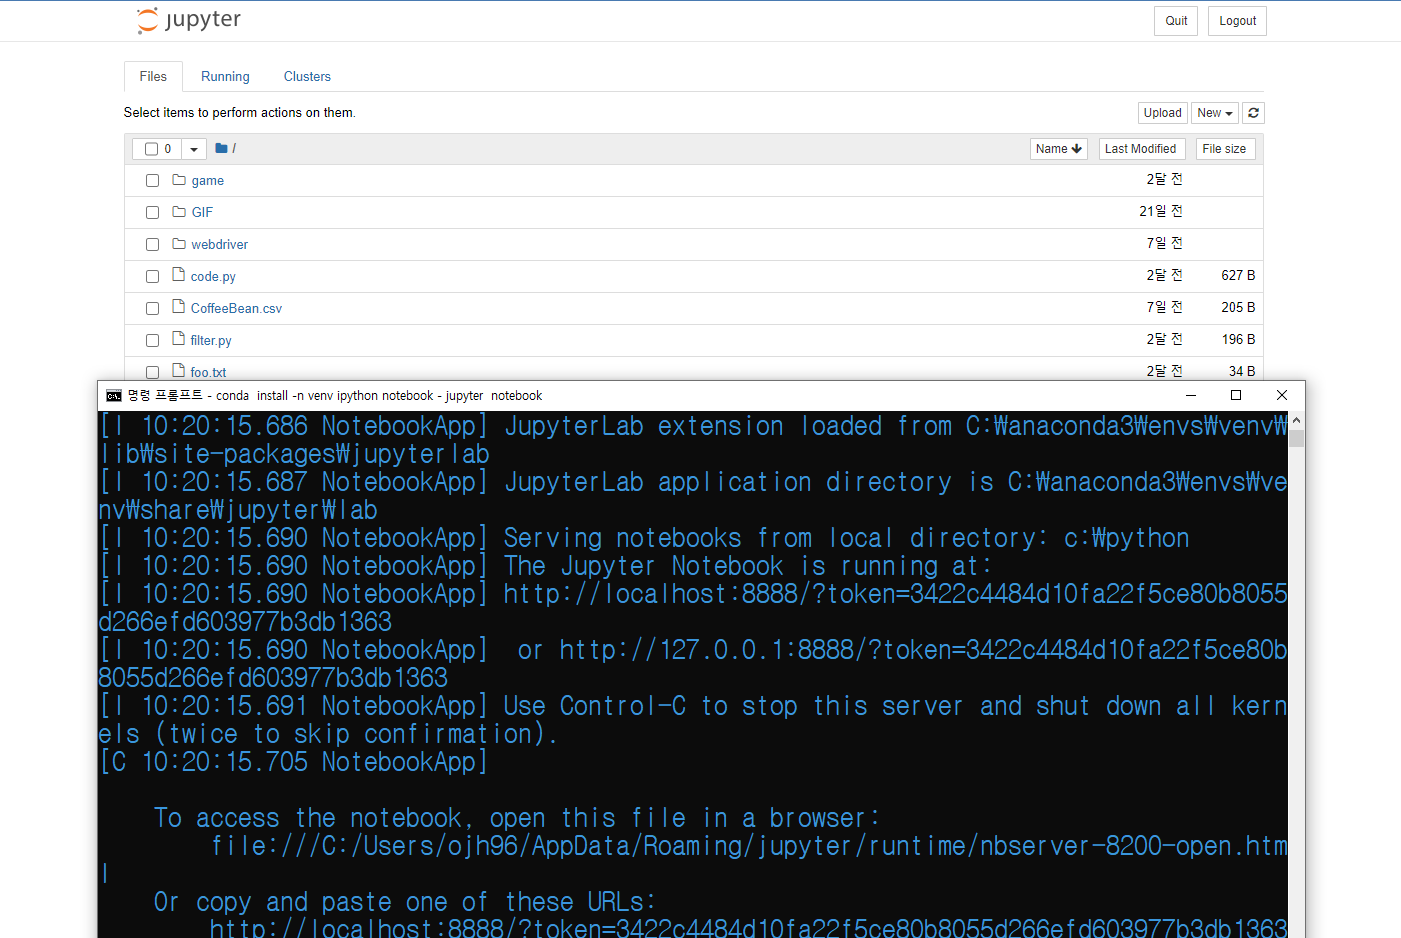1401x938 pixels.
Task: Check the code.py checkbox
Action: pyautogui.click(x=152, y=277)
